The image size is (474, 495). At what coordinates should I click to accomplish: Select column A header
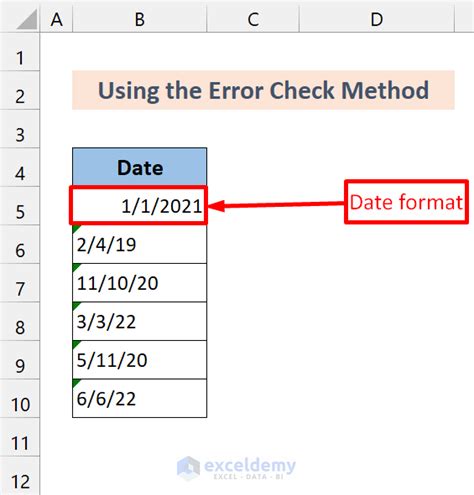pyautogui.click(x=56, y=19)
